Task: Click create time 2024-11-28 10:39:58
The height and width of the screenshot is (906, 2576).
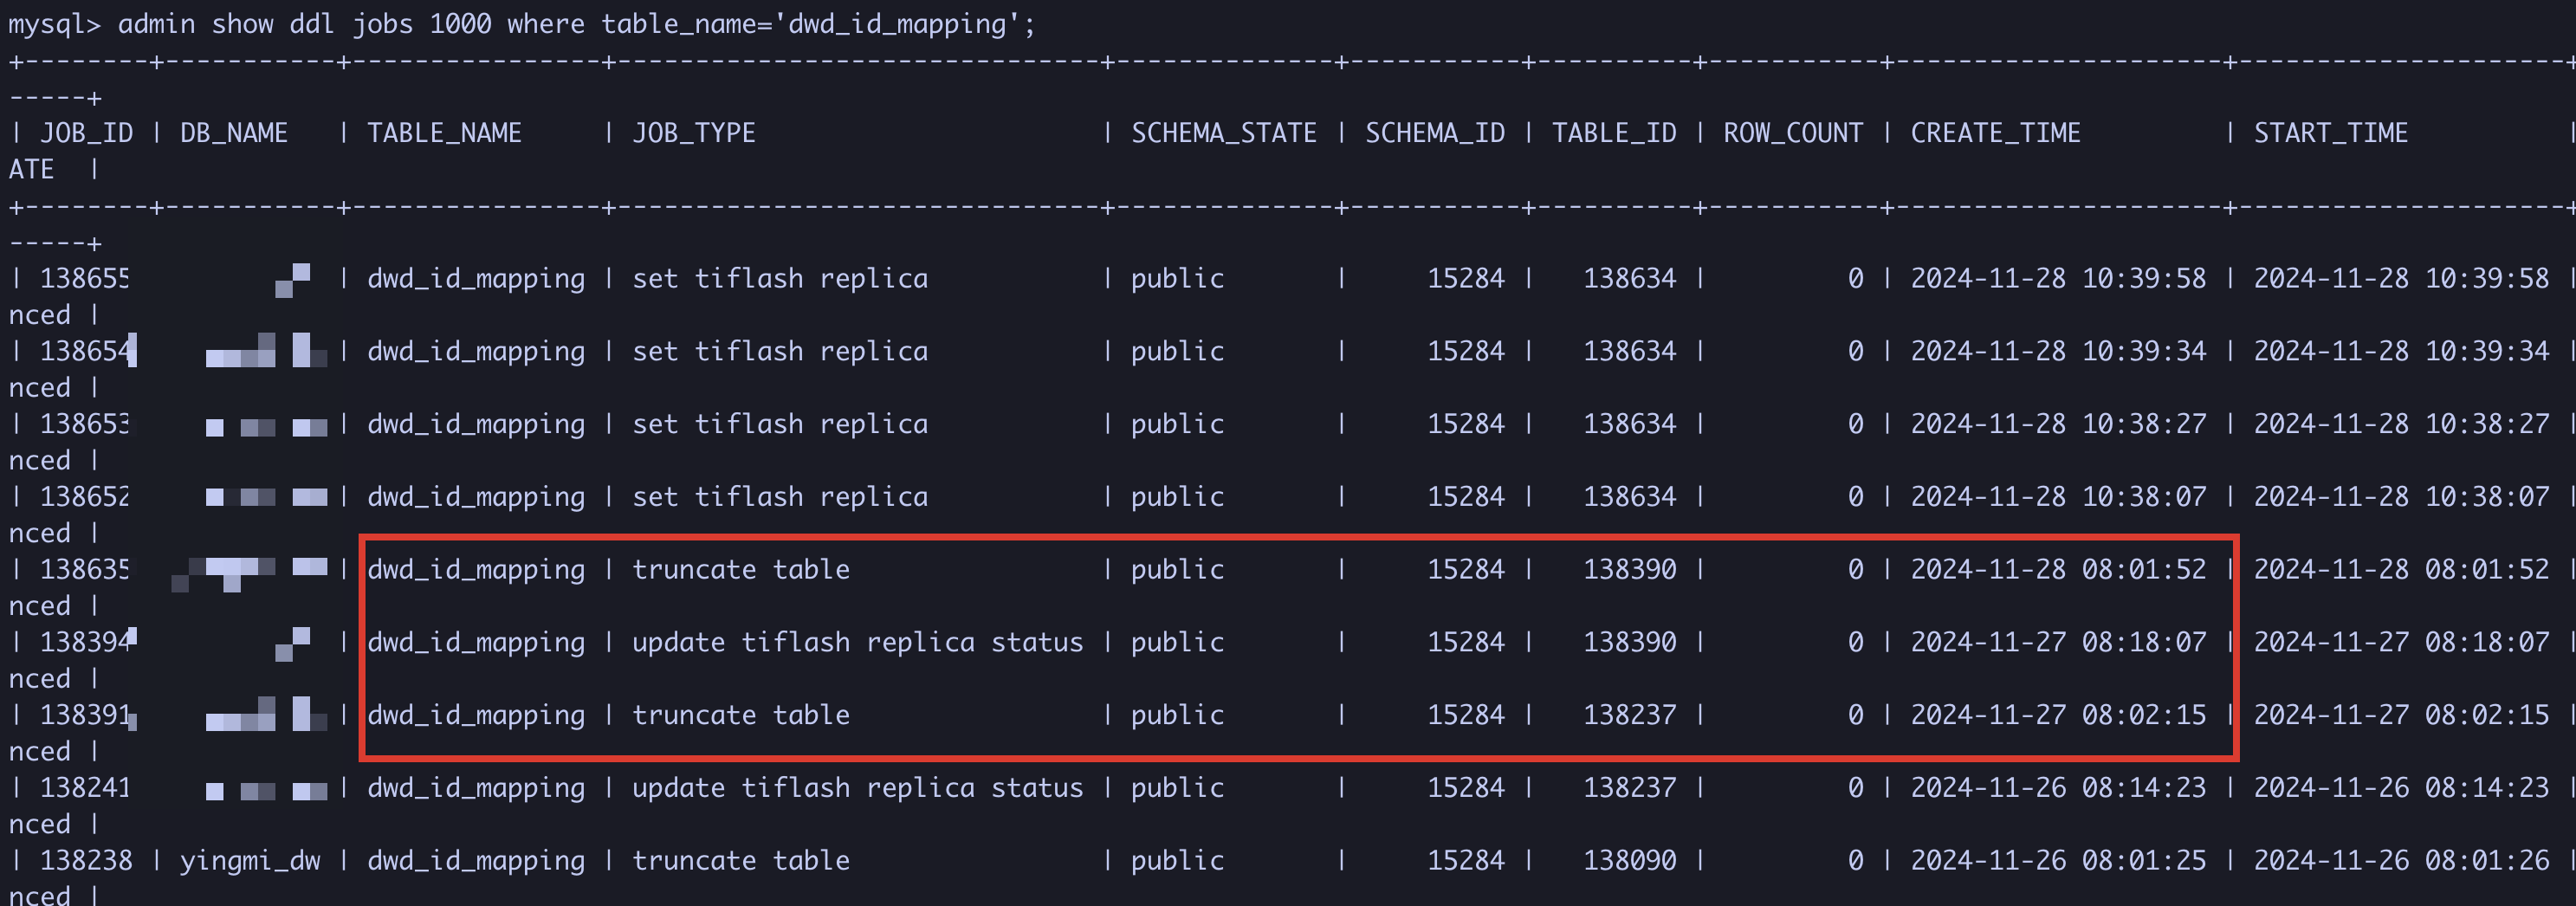Action: [2058, 278]
